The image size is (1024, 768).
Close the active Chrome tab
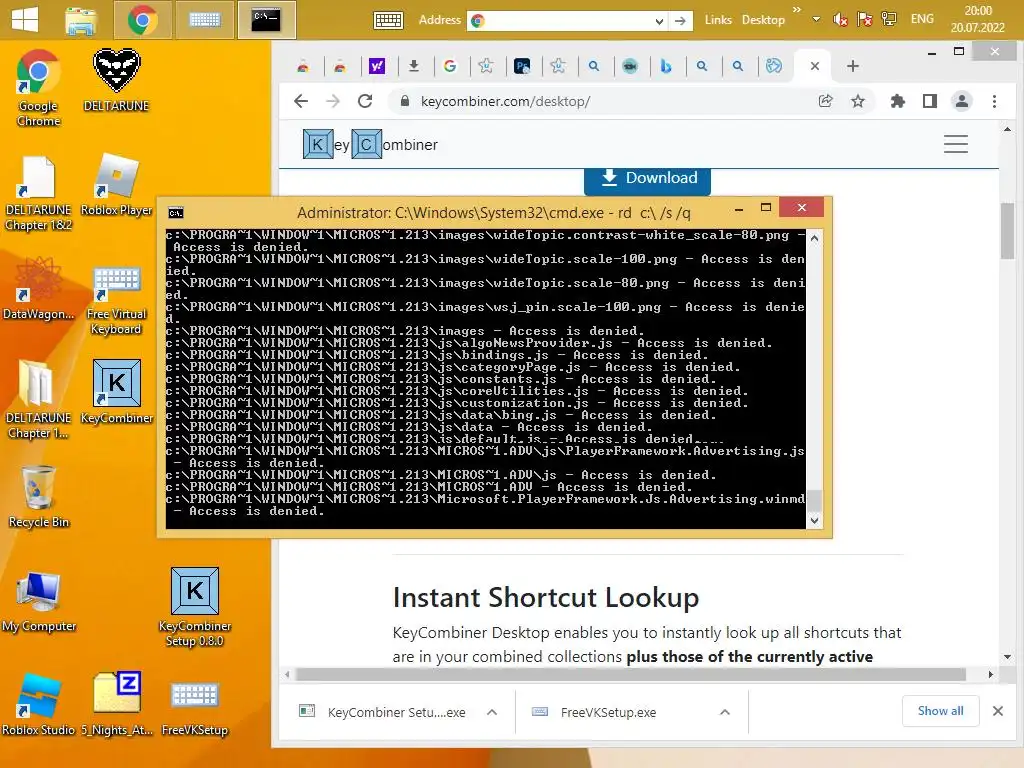point(814,66)
